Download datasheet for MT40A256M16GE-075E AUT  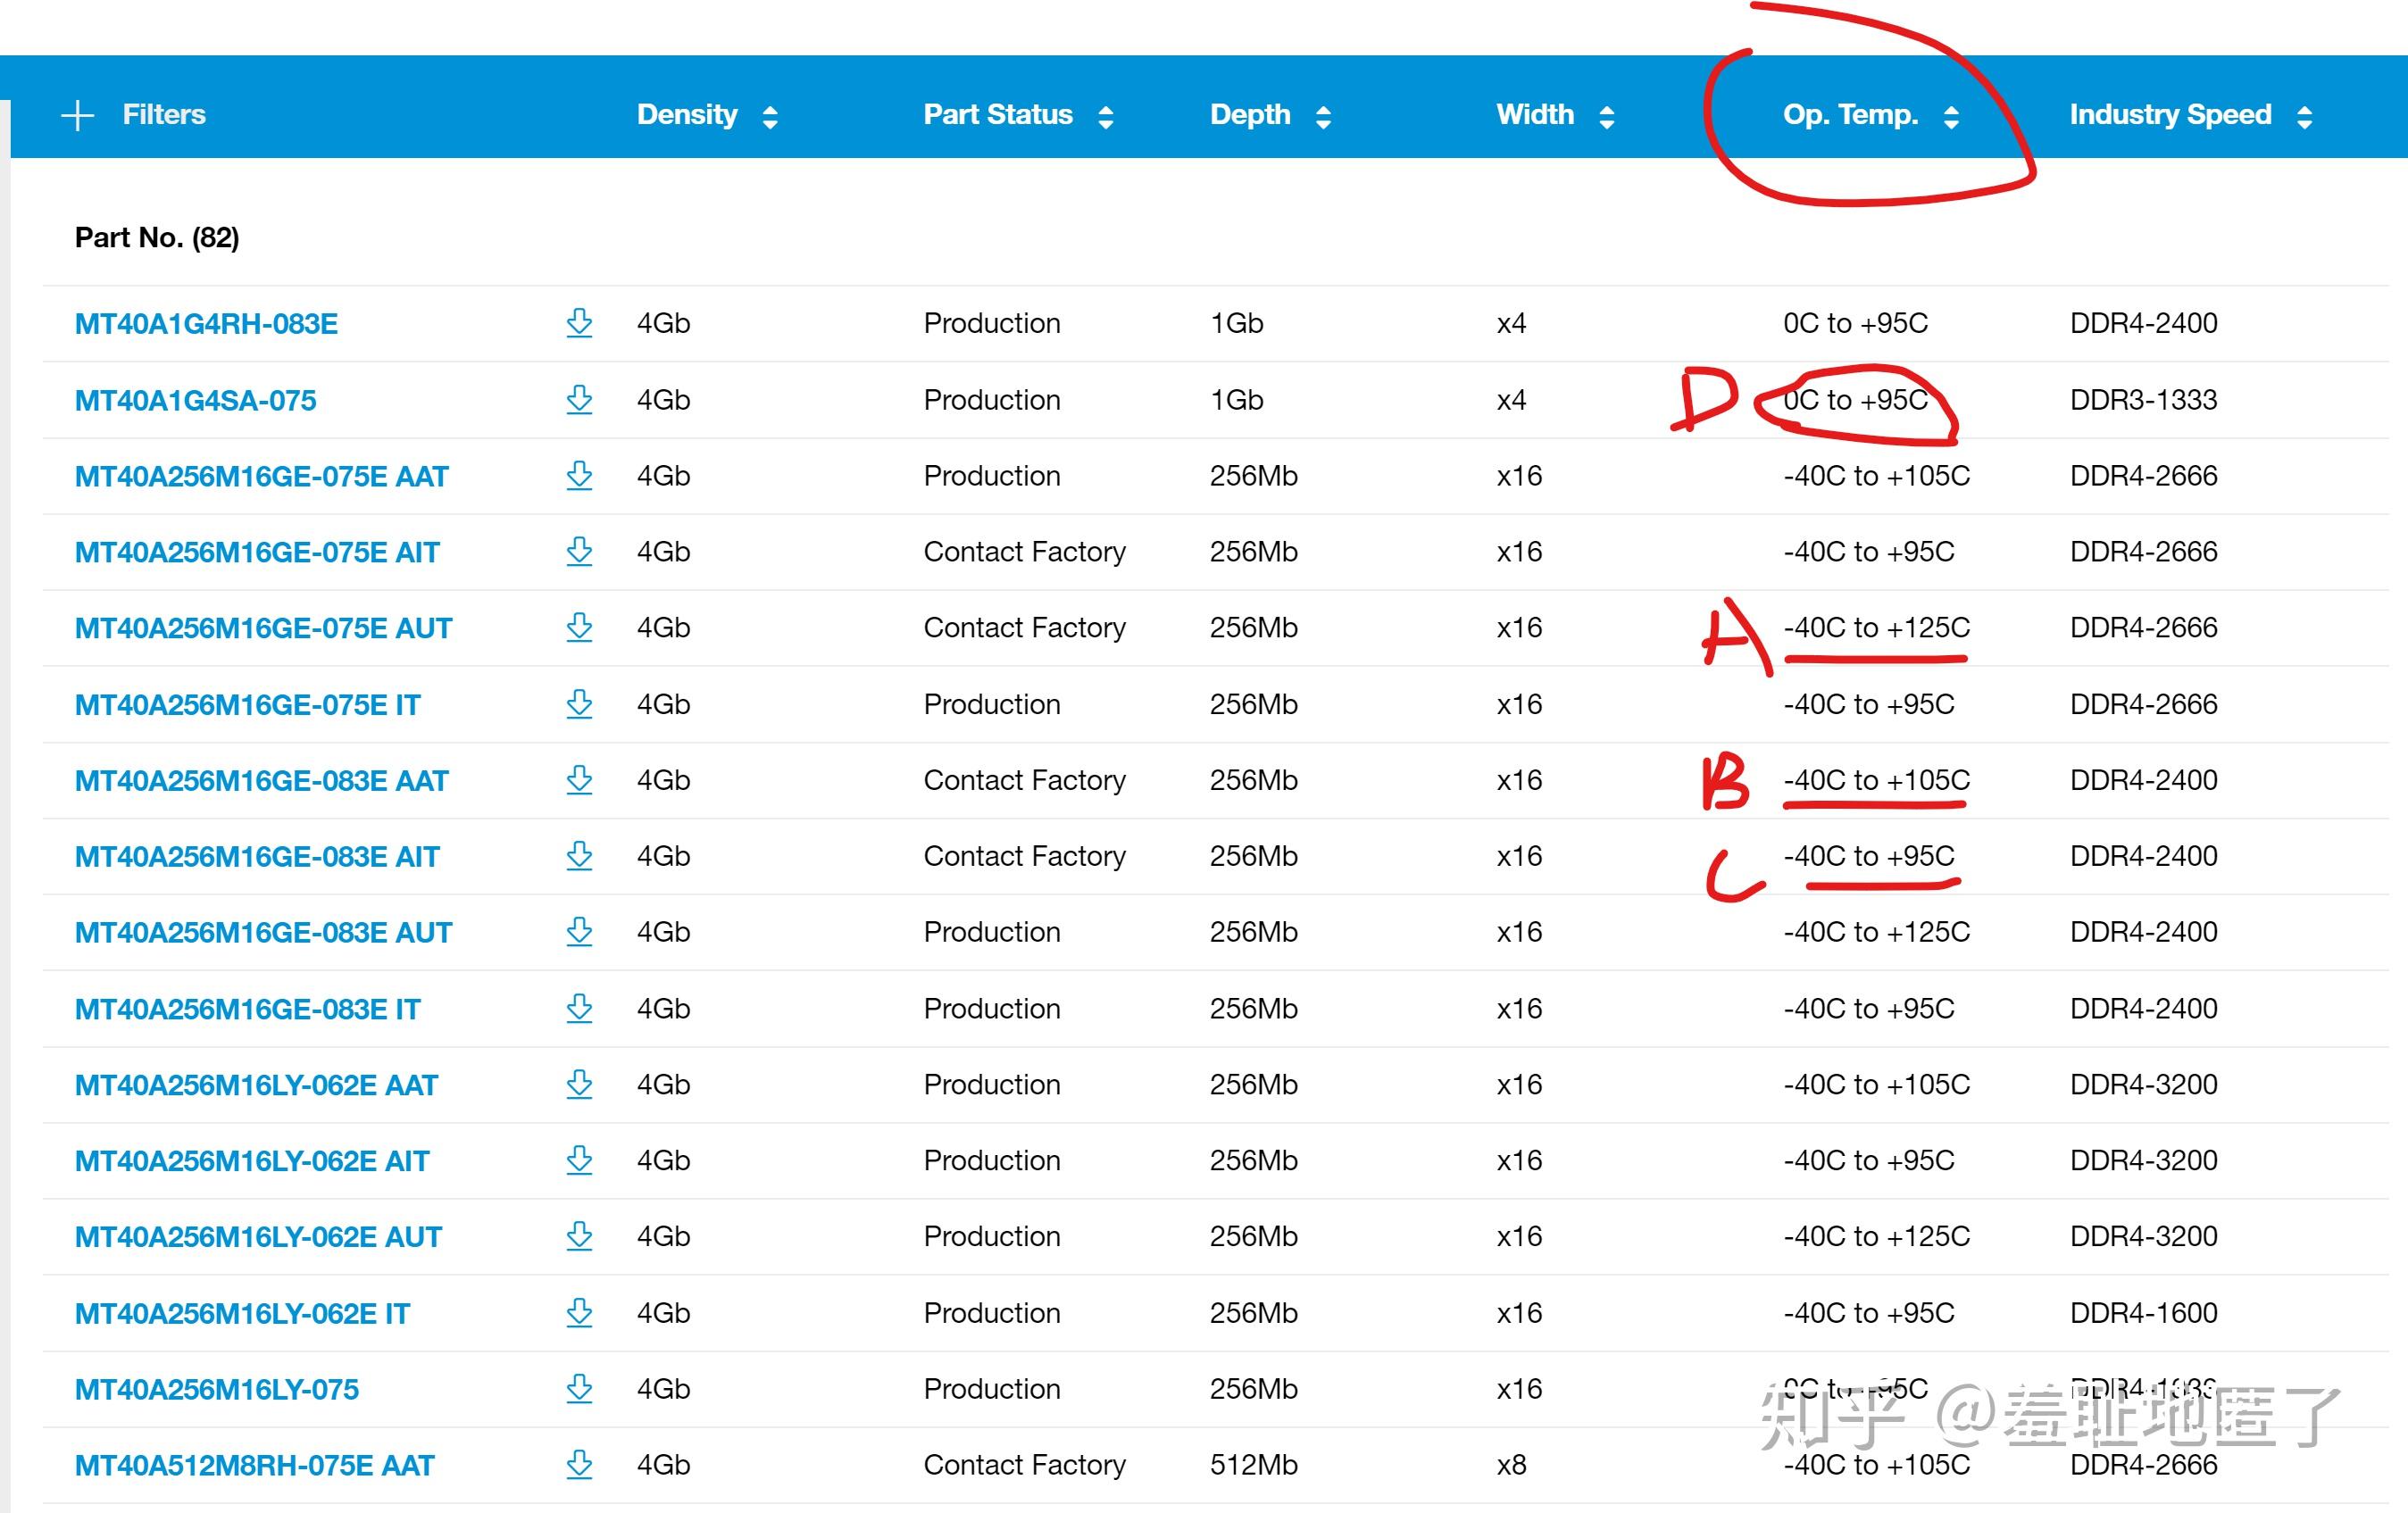coord(579,627)
